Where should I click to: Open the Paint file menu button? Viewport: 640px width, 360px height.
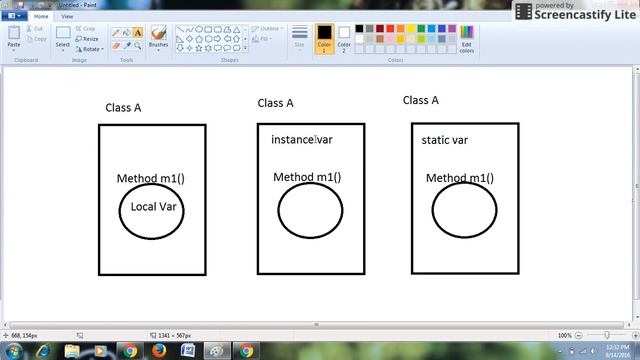tap(14, 16)
